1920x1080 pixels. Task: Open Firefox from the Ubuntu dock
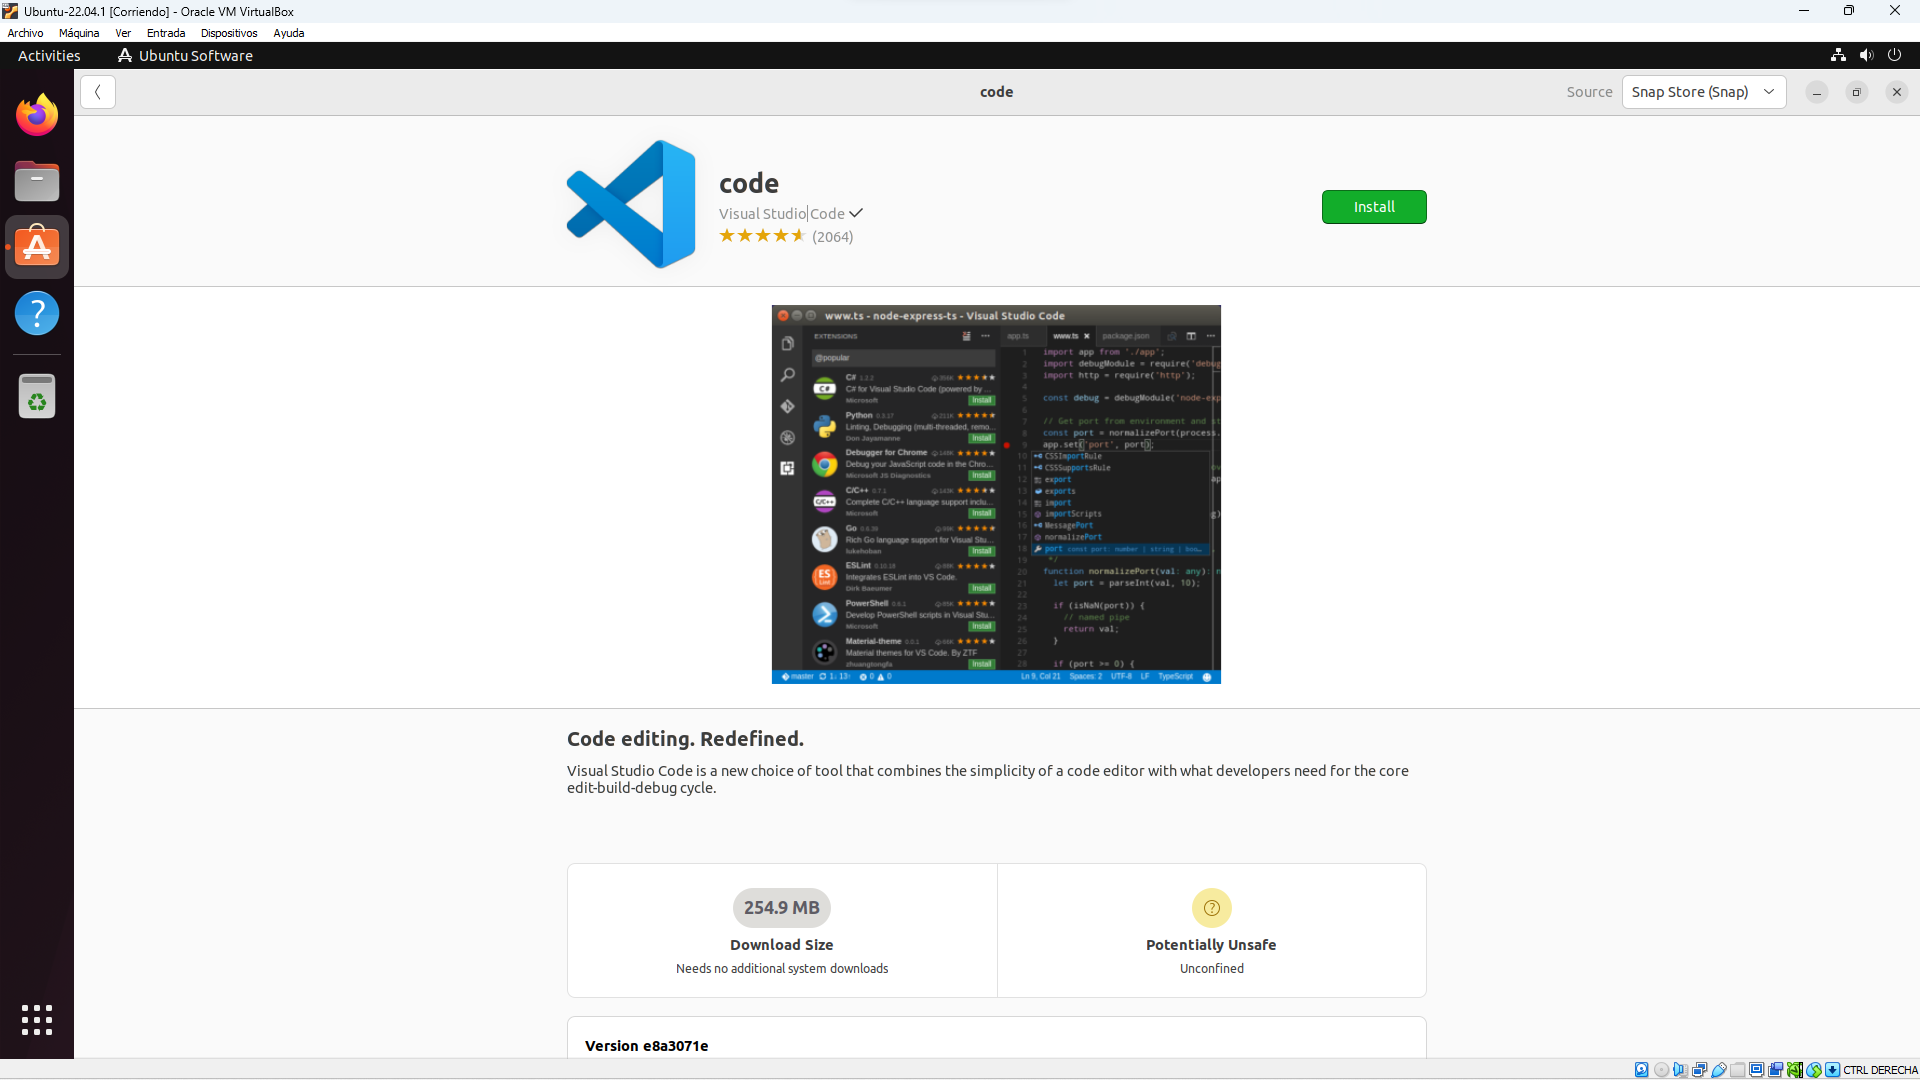click(37, 115)
